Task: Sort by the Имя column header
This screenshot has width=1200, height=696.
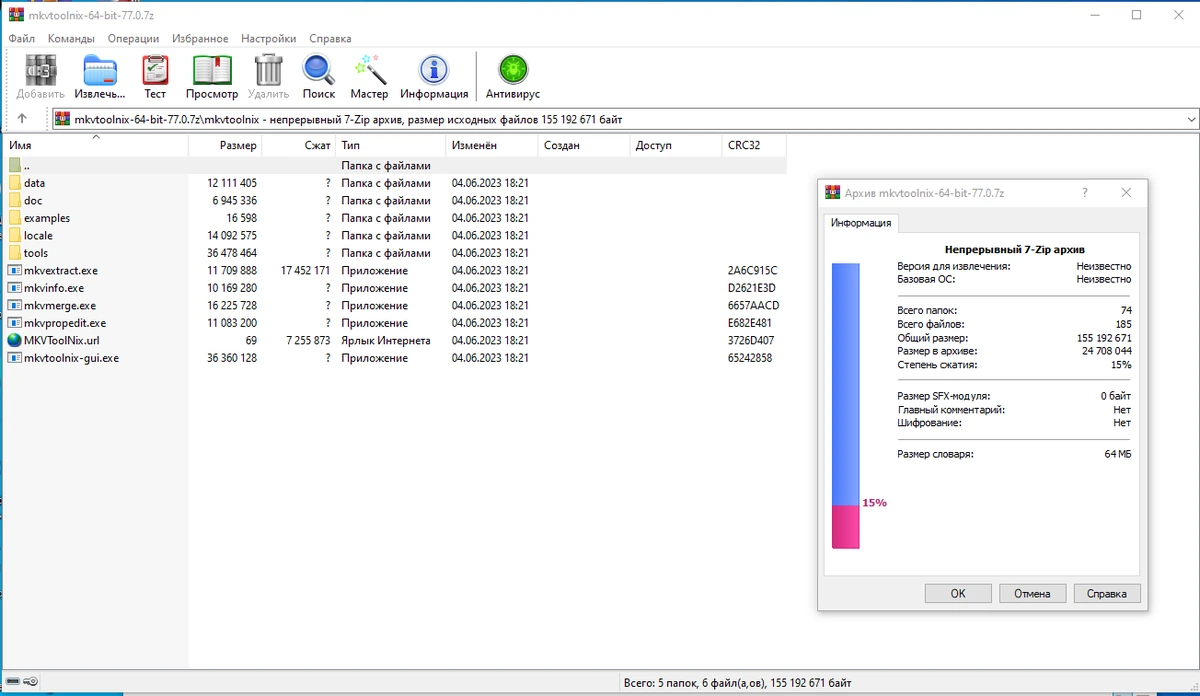Action: tap(96, 145)
